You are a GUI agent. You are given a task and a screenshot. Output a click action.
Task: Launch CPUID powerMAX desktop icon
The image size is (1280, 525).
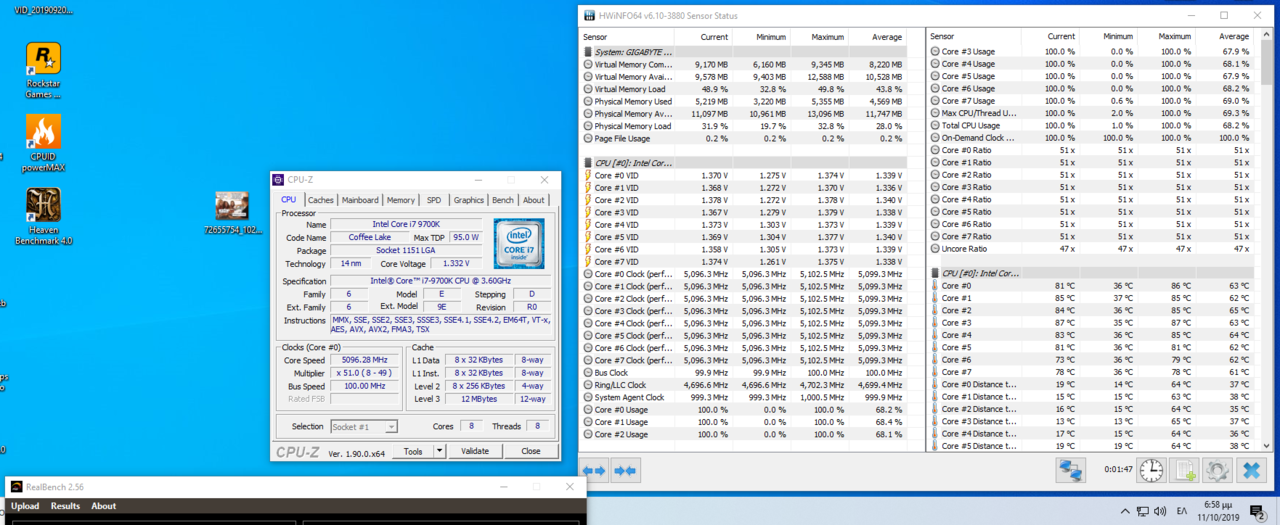[43, 144]
